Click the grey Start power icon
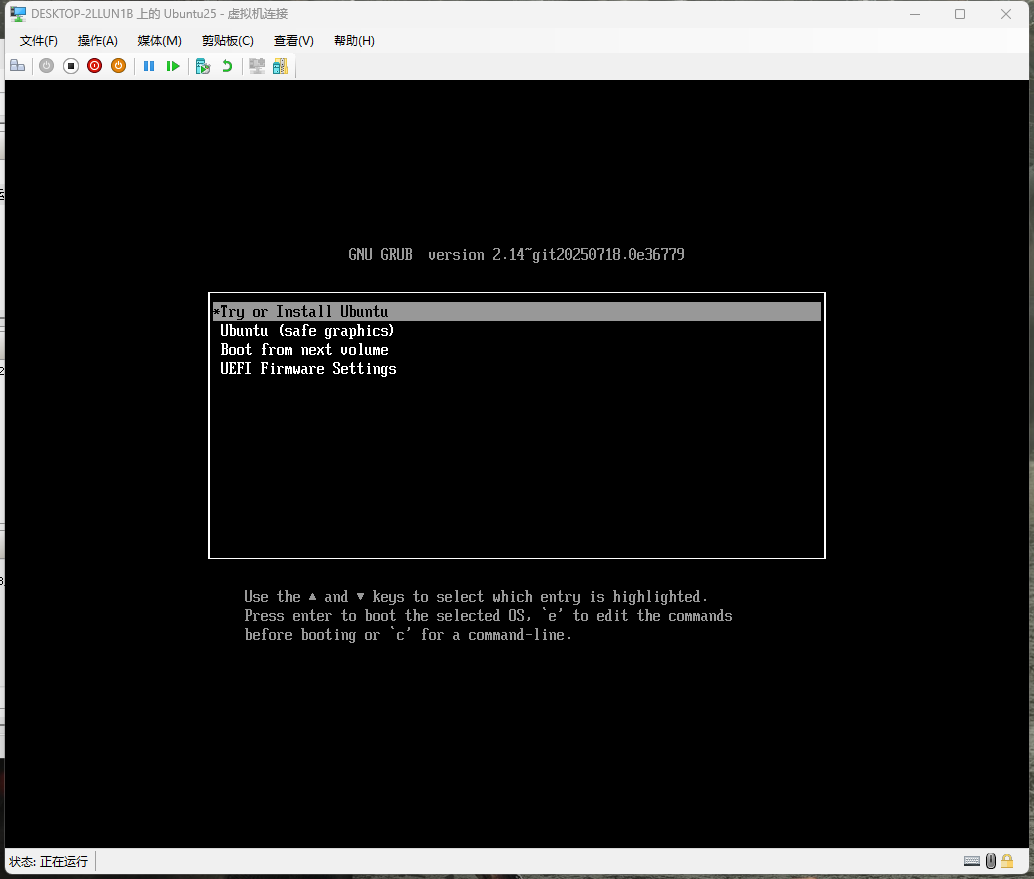The width and height of the screenshot is (1034, 879). point(47,66)
